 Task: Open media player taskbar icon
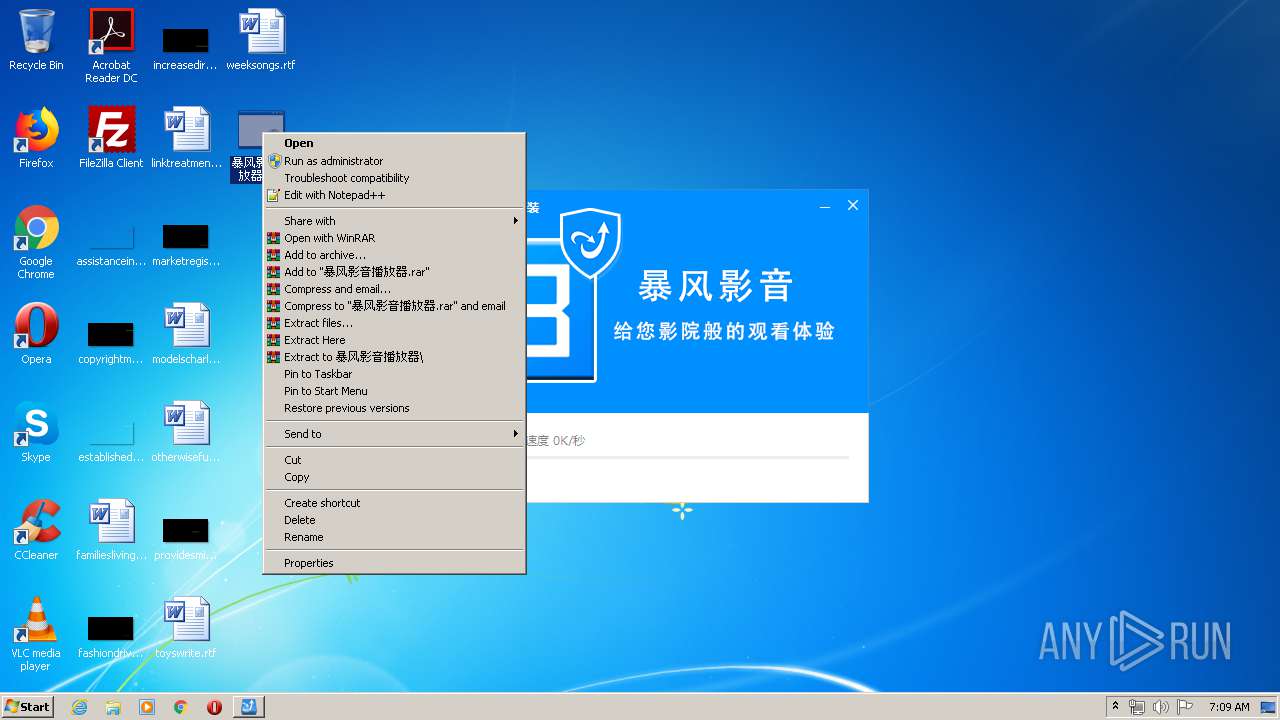tap(147, 707)
